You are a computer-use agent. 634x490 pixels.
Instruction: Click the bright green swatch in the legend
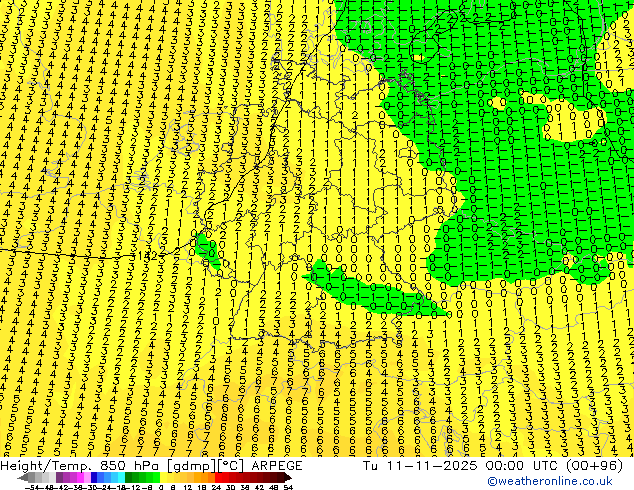(156, 478)
